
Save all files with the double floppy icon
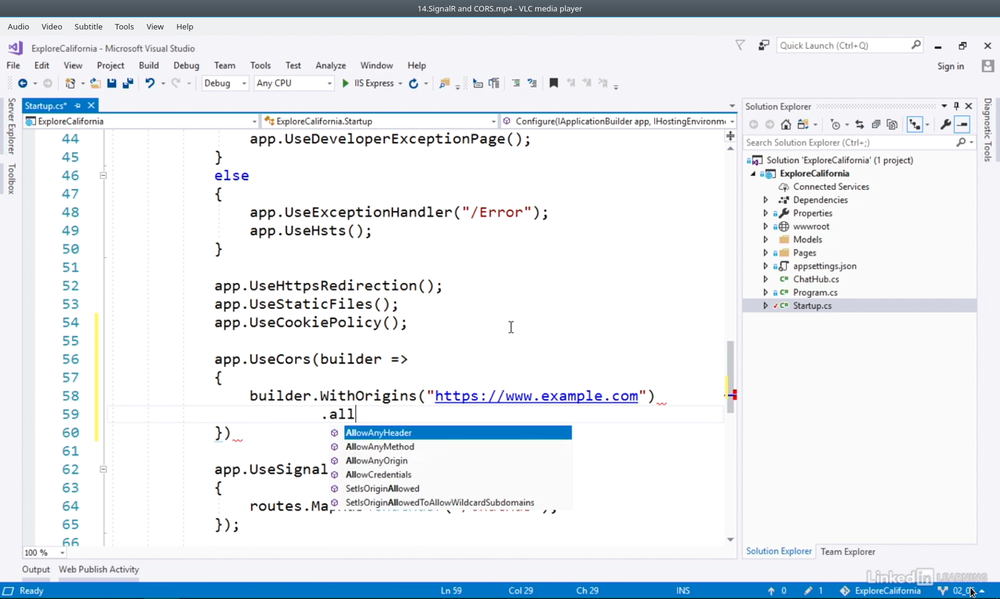tap(128, 84)
